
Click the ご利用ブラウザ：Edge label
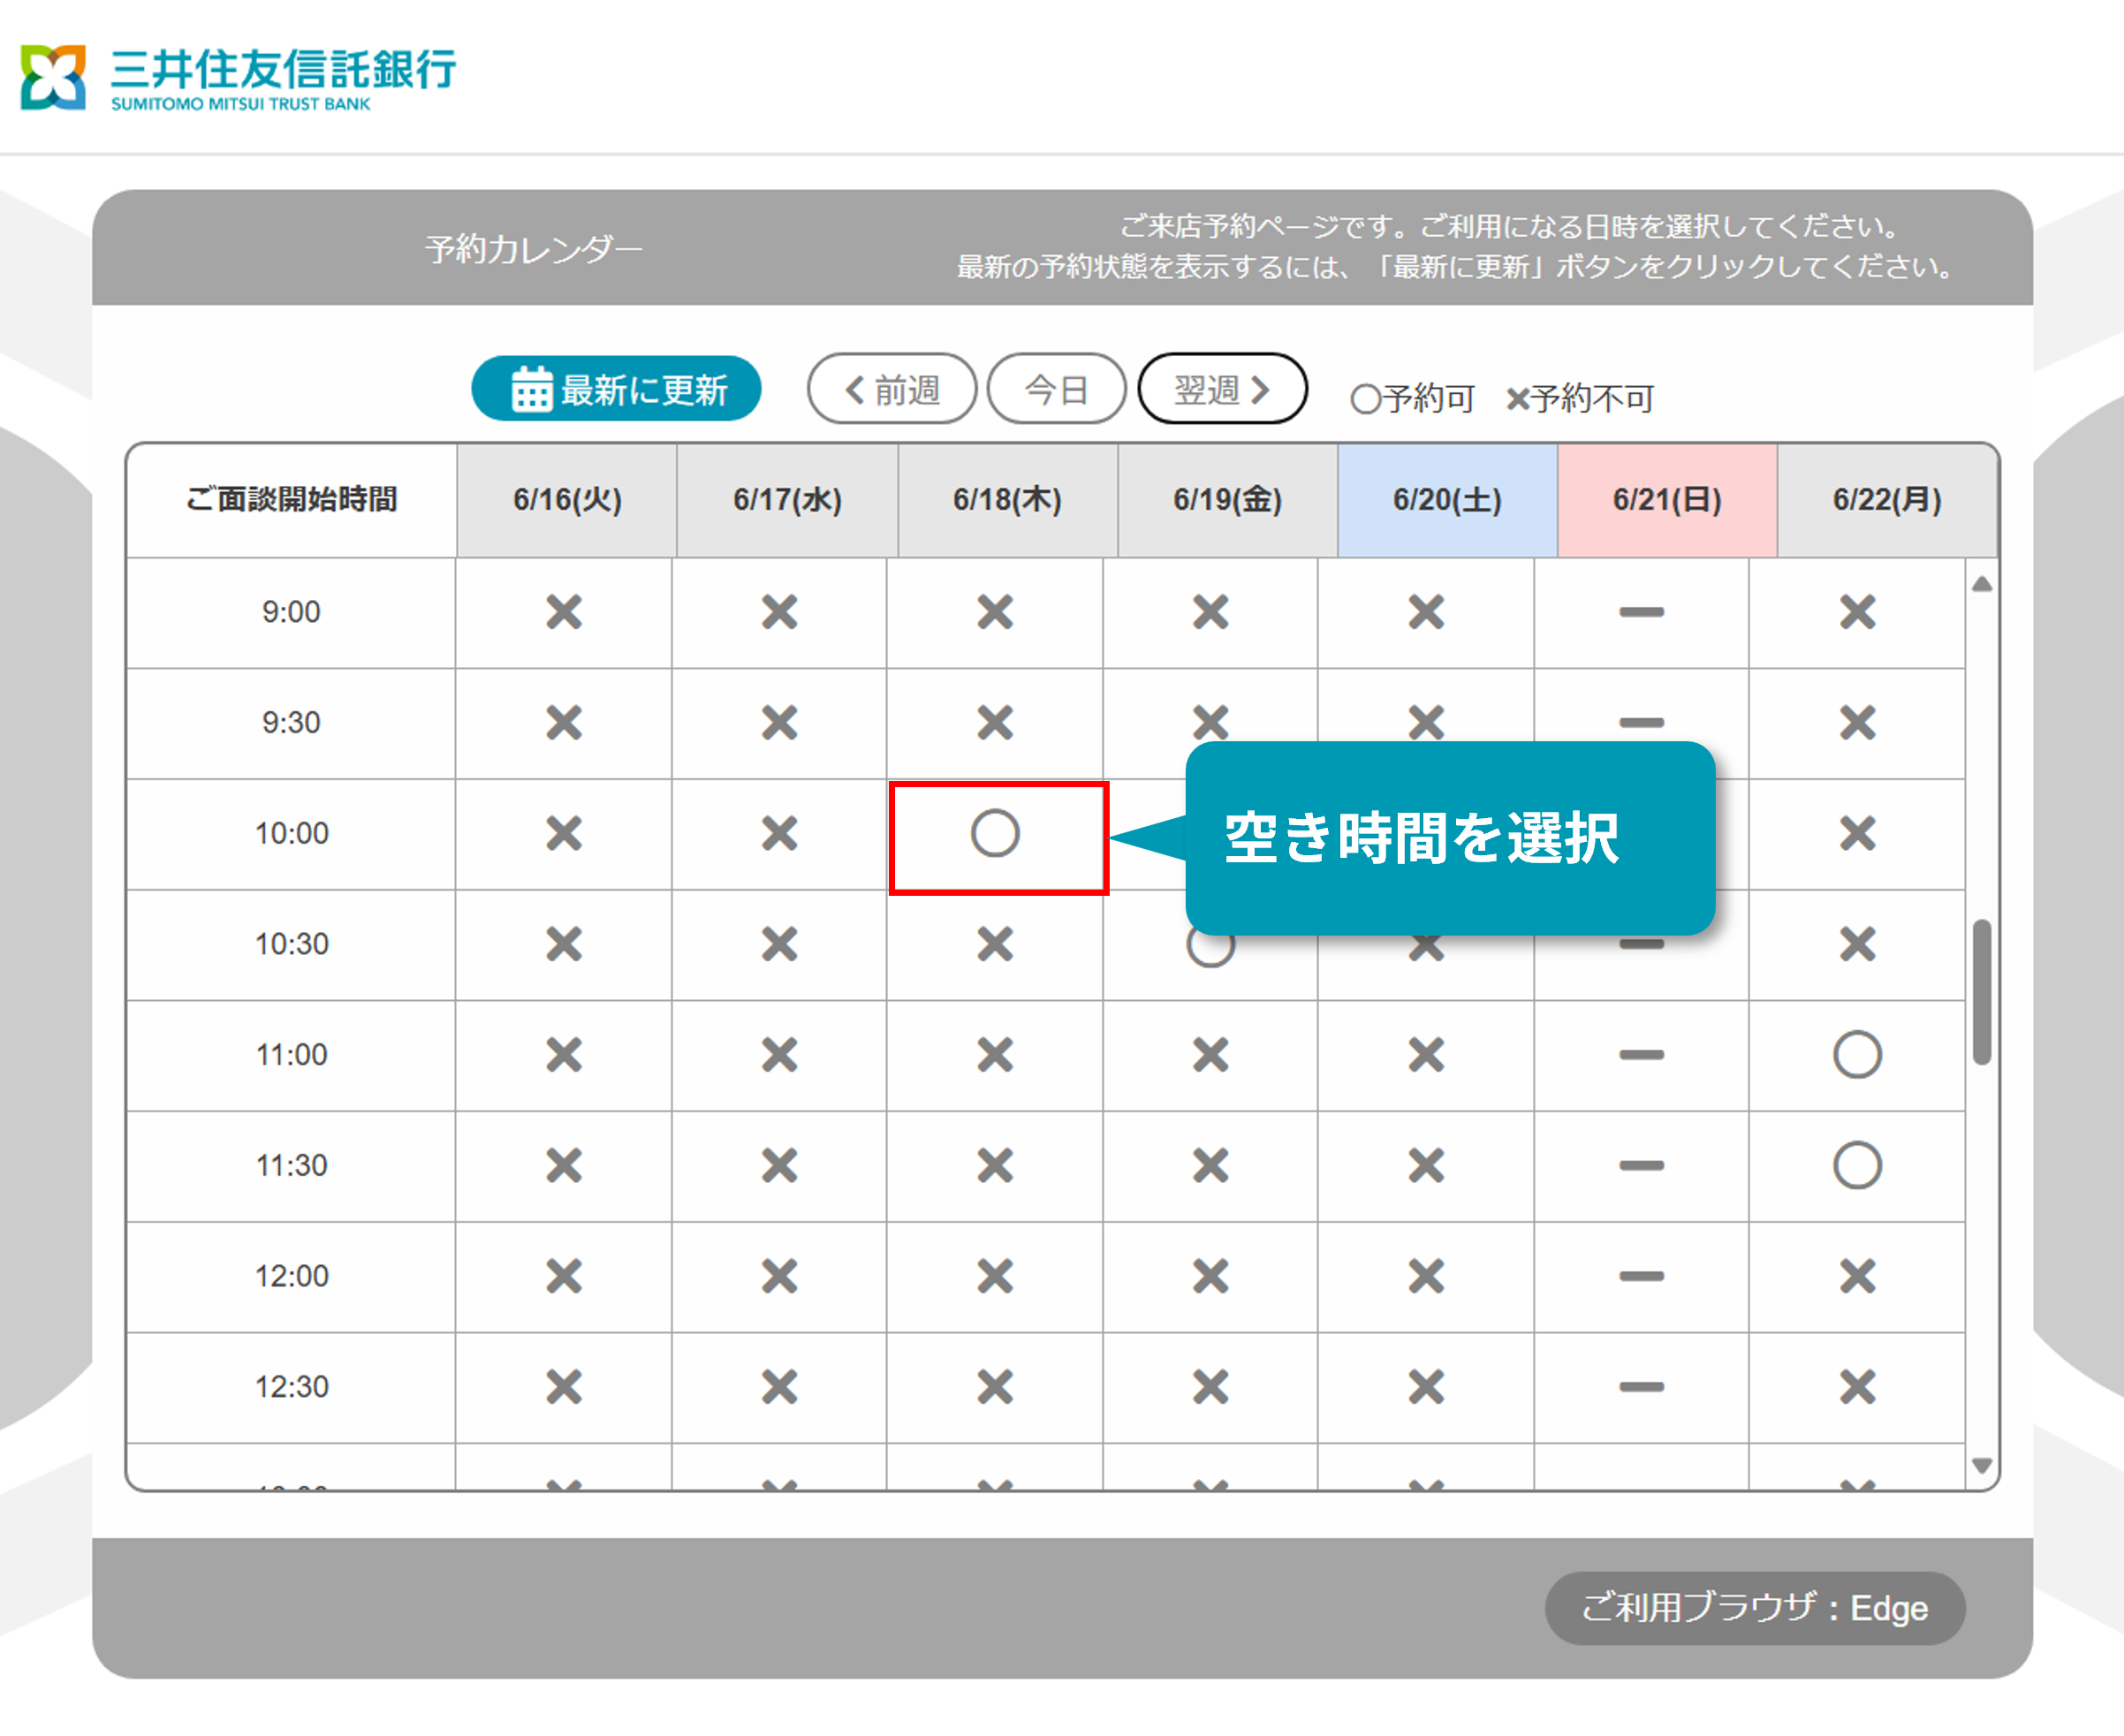(x=1754, y=1608)
